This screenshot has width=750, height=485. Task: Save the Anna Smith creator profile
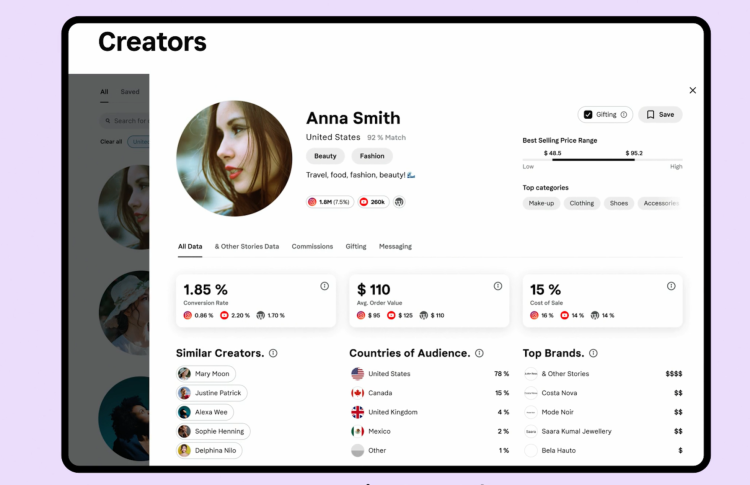click(x=660, y=115)
